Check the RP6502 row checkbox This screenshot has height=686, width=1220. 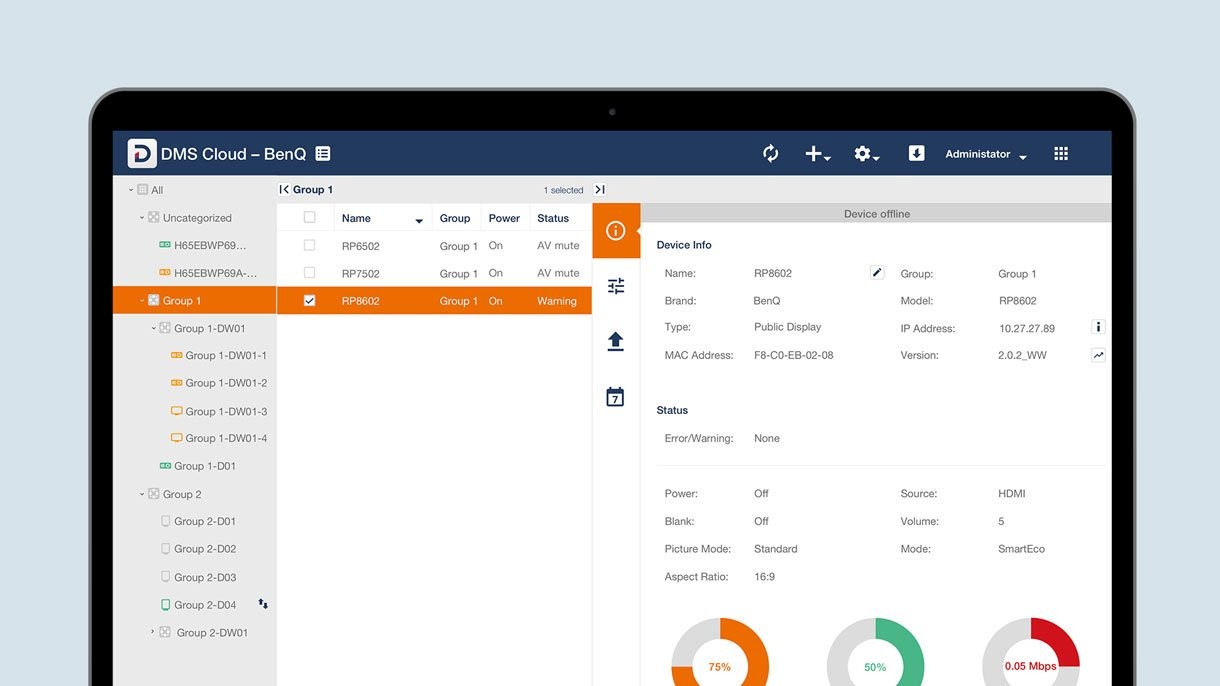pos(309,245)
